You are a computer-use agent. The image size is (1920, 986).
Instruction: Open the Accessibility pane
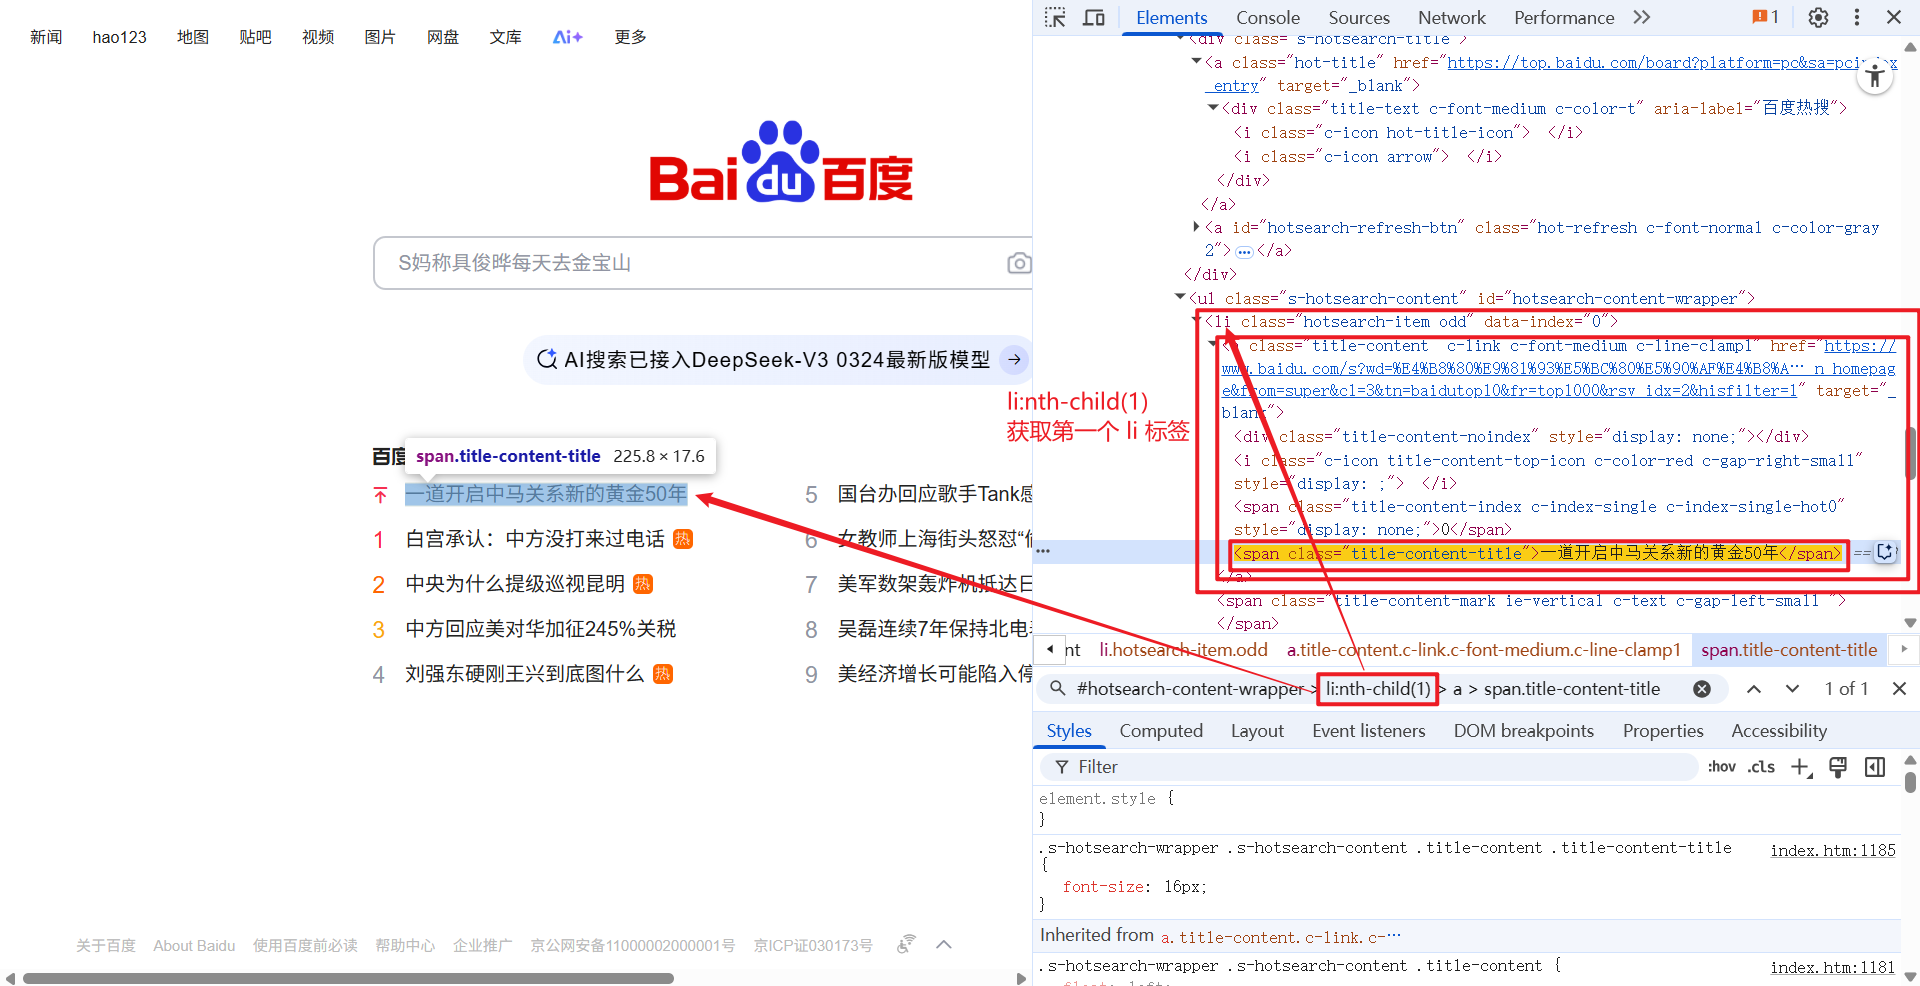pos(1778,731)
